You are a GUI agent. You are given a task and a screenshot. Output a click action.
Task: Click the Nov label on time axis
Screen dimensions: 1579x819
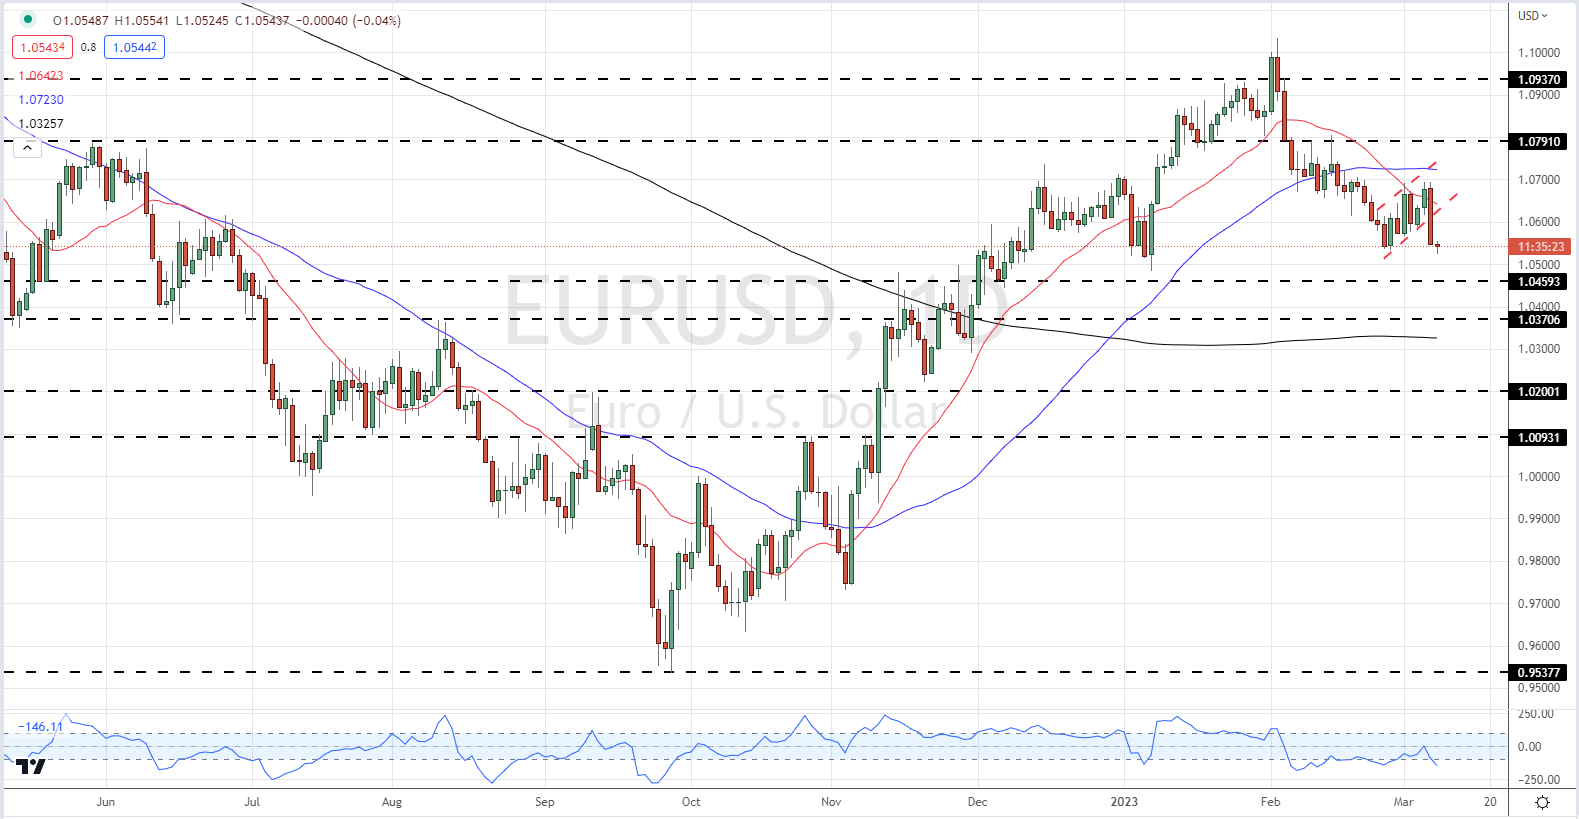pos(831,802)
